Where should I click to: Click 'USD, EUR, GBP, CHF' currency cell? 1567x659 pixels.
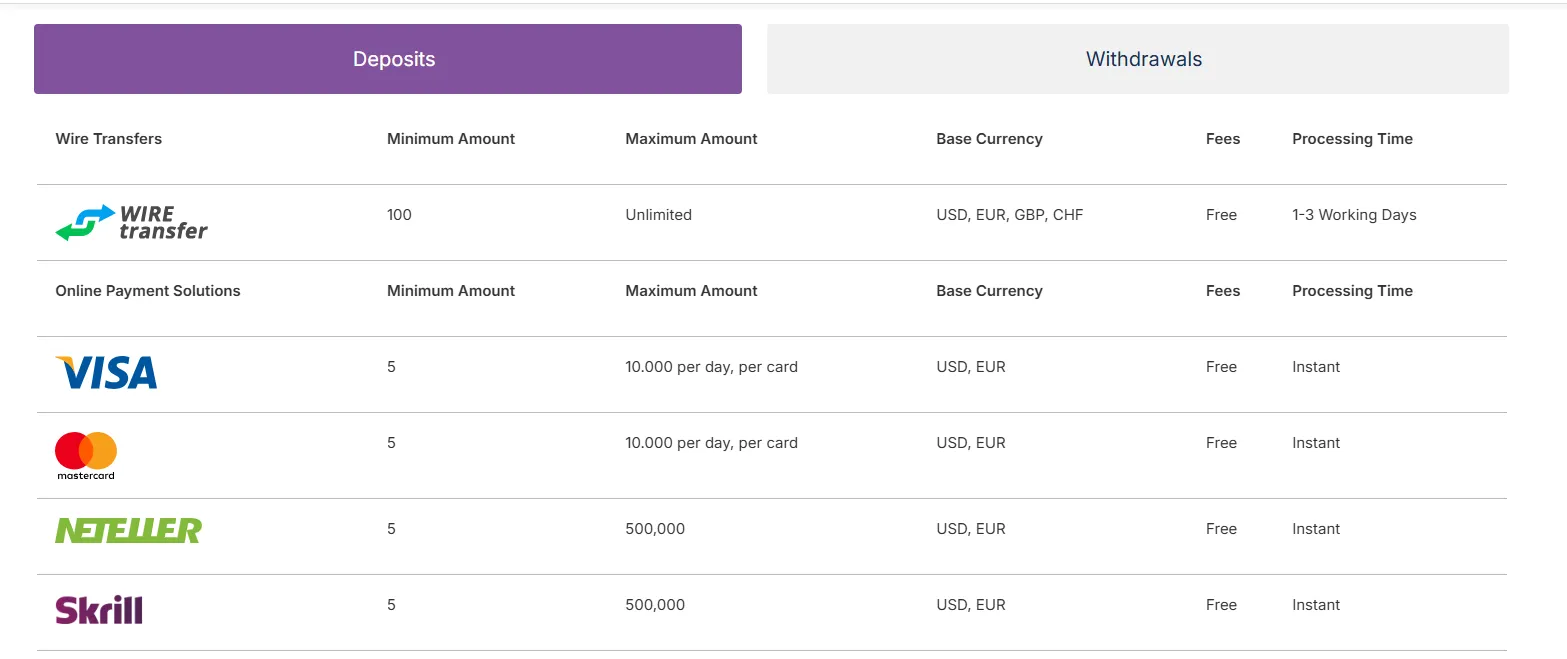pos(1010,215)
